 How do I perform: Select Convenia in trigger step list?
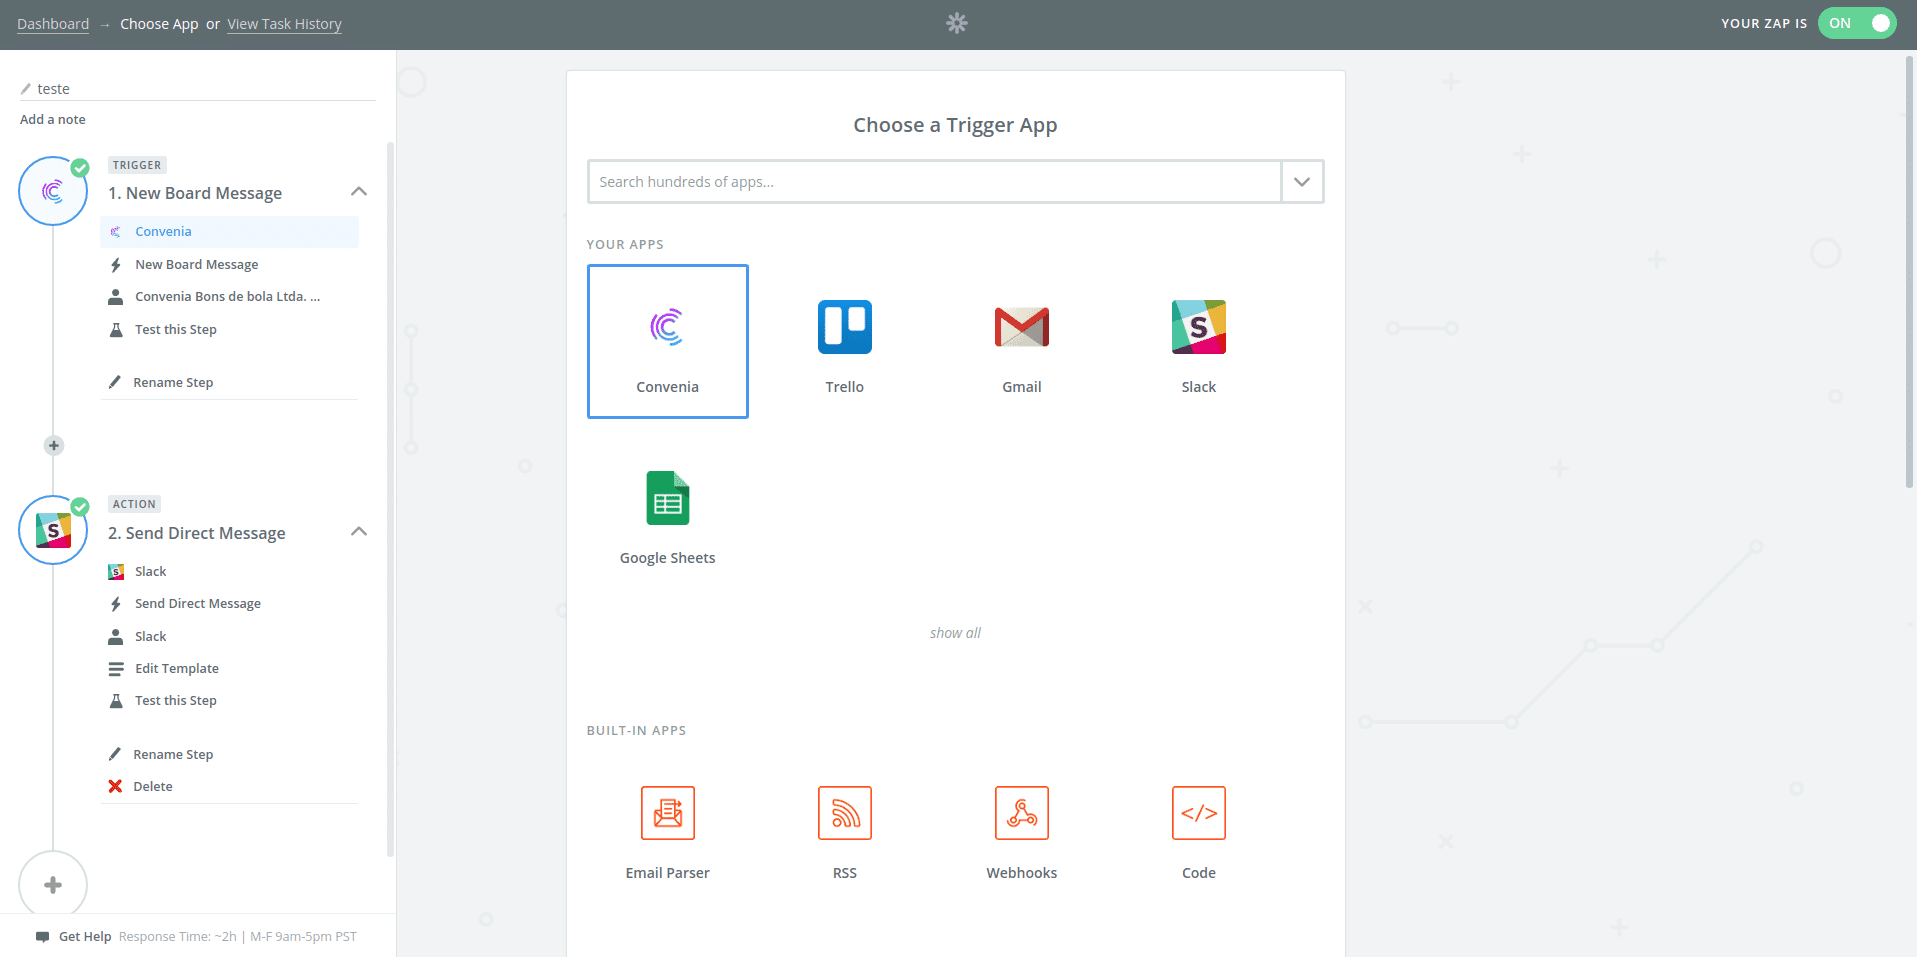(229, 232)
